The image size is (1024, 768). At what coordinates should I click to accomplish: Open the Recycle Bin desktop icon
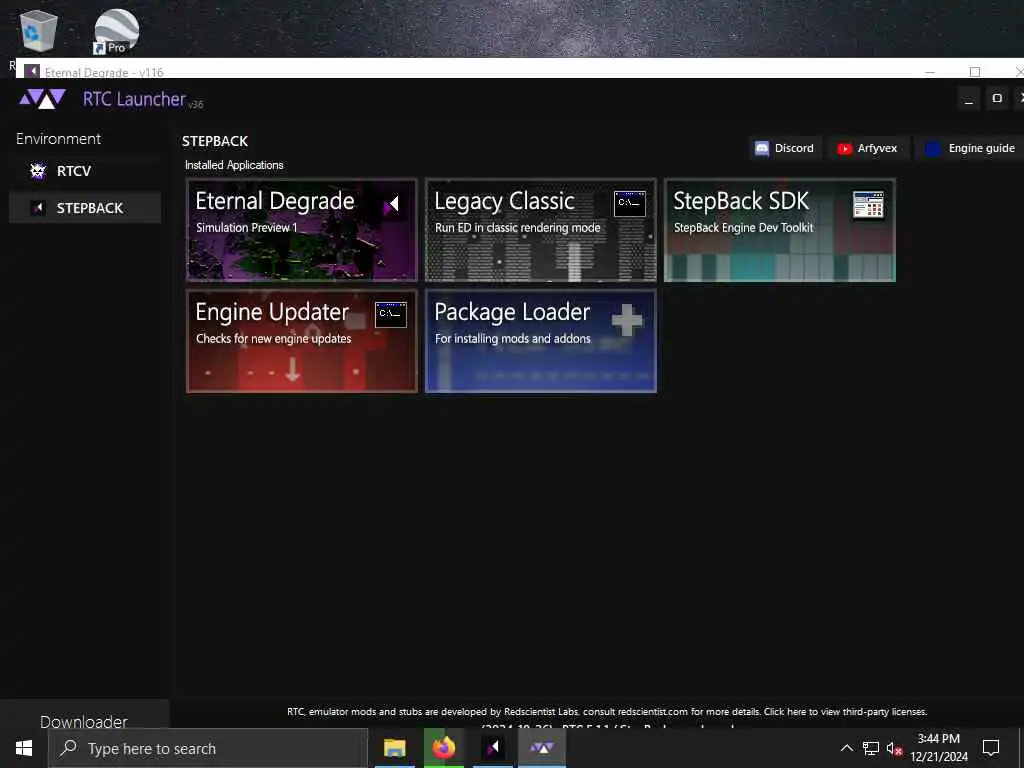point(38,30)
